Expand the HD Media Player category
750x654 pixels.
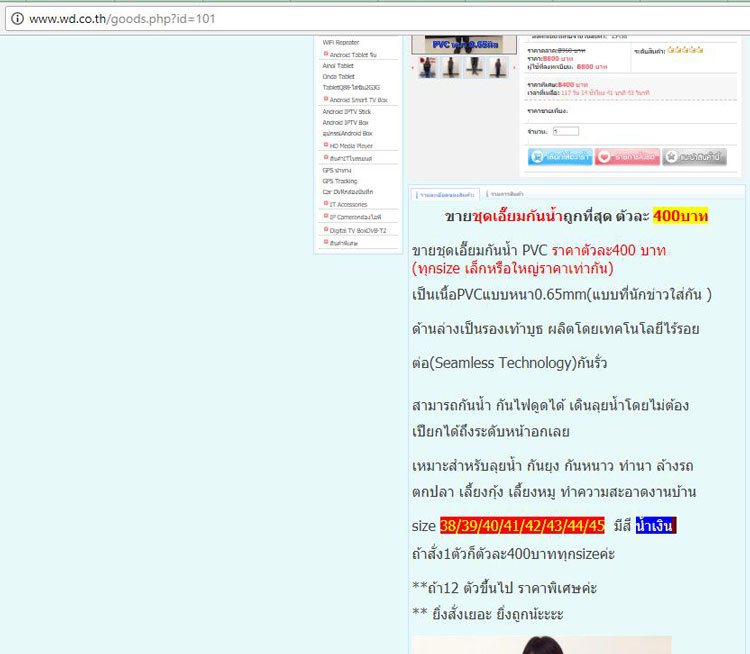pos(350,146)
